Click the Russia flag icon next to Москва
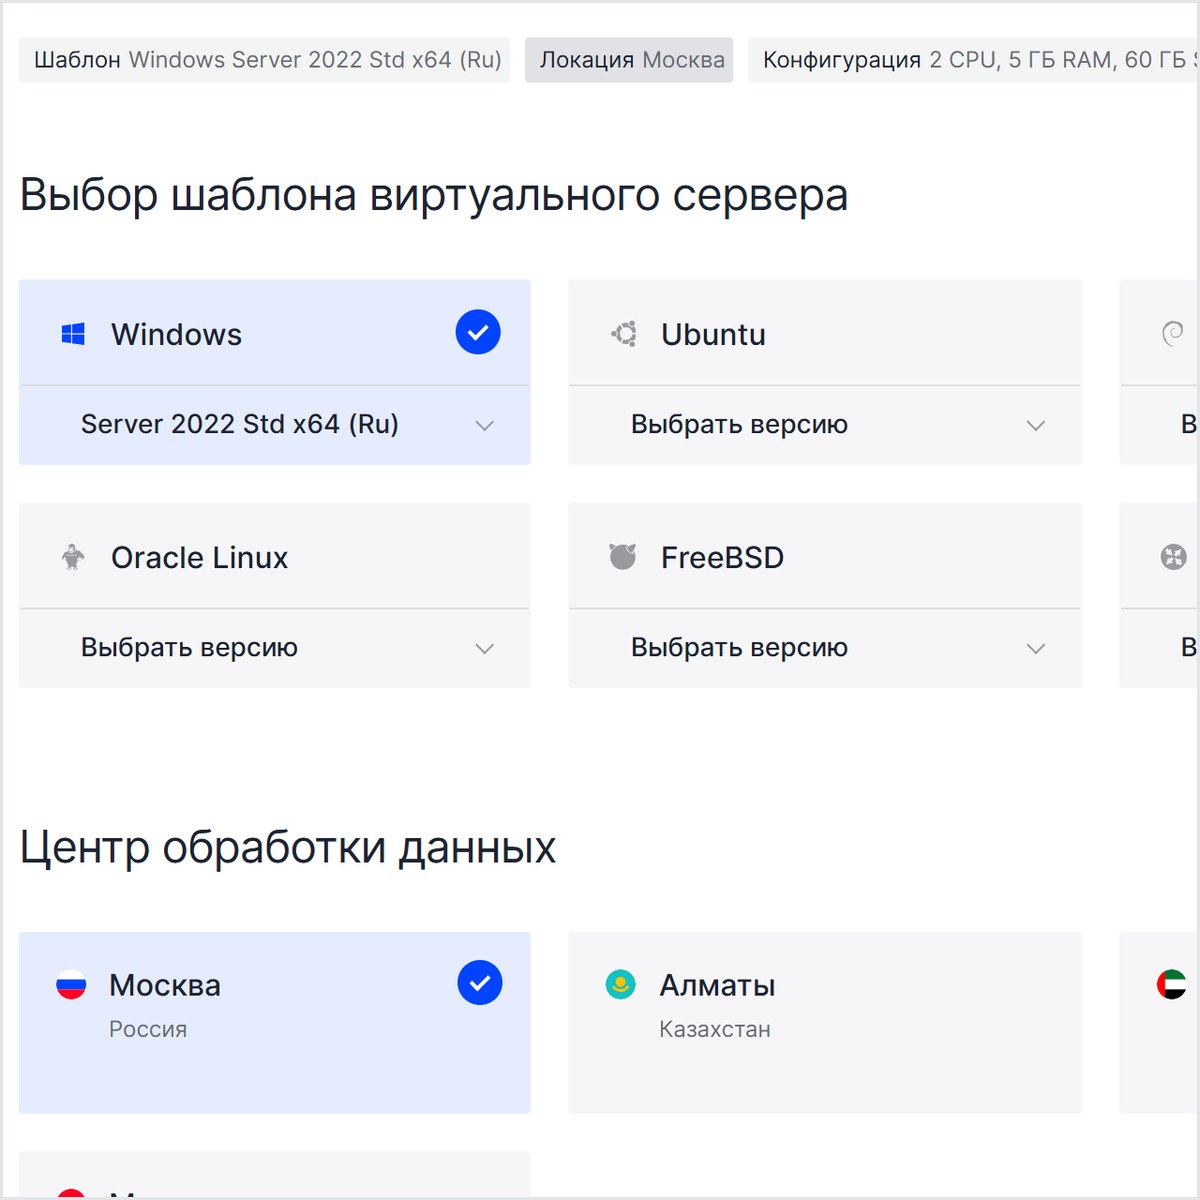The width and height of the screenshot is (1200, 1200). pyautogui.click(x=71, y=985)
